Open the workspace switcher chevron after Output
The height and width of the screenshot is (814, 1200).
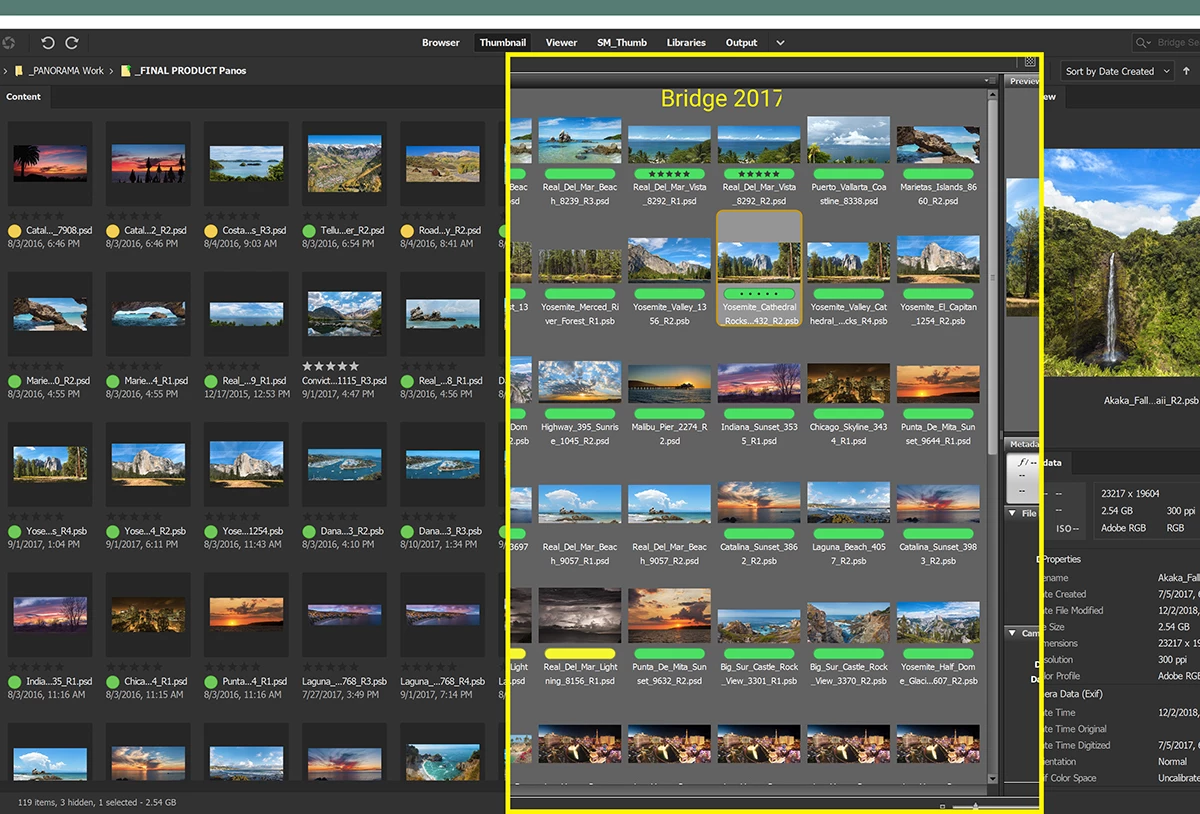click(780, 43)
